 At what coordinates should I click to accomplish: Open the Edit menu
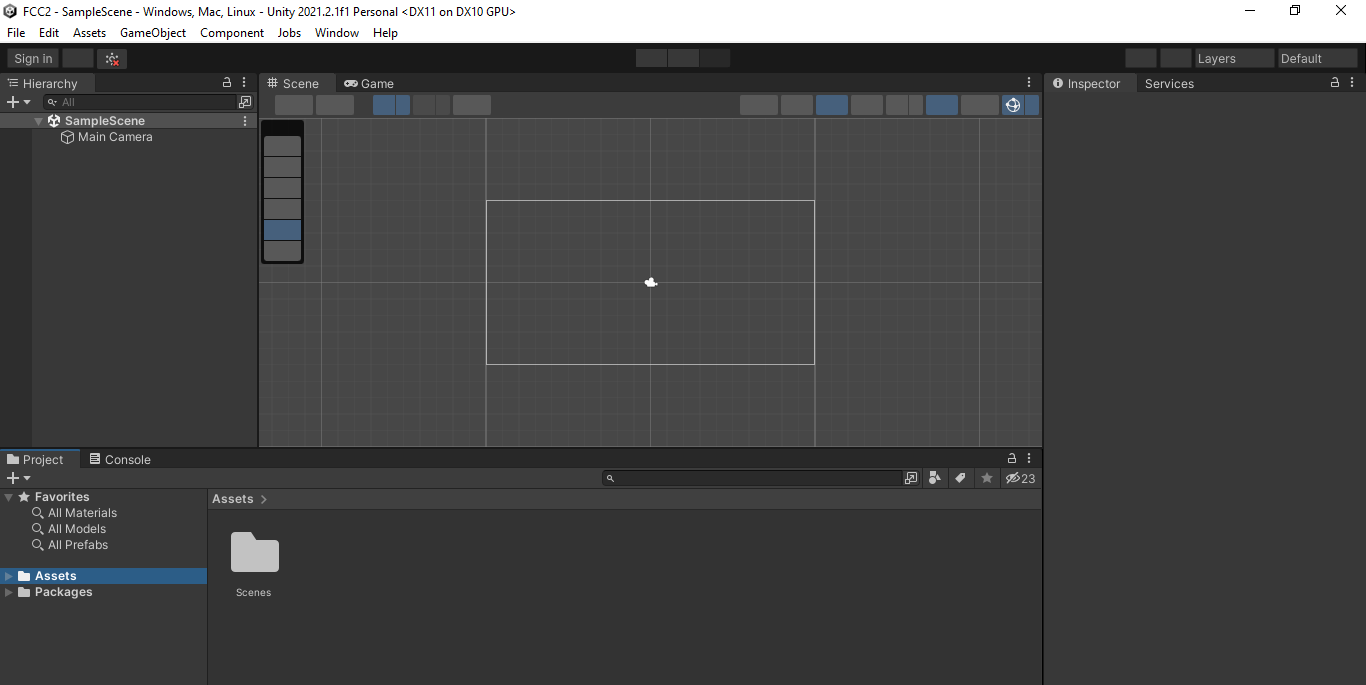click(x=49, y=33)
